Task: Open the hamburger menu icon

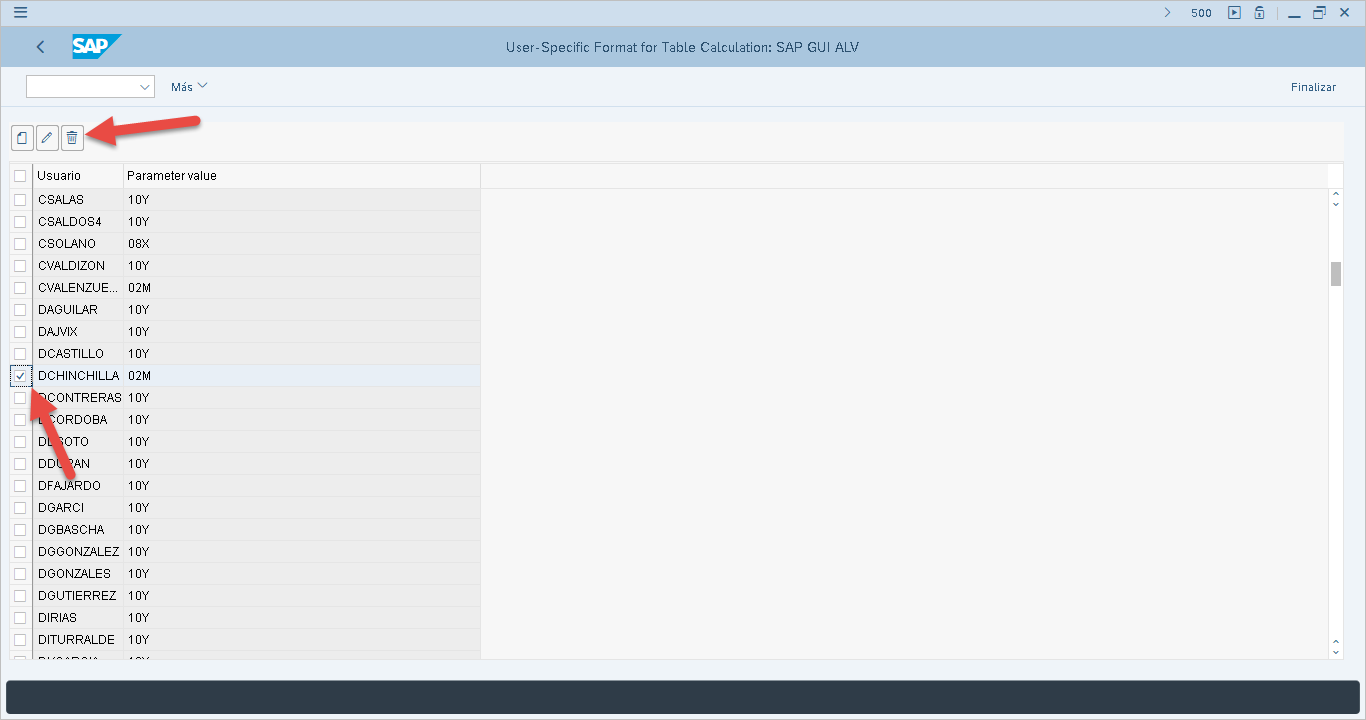Action: coord(20,13)
